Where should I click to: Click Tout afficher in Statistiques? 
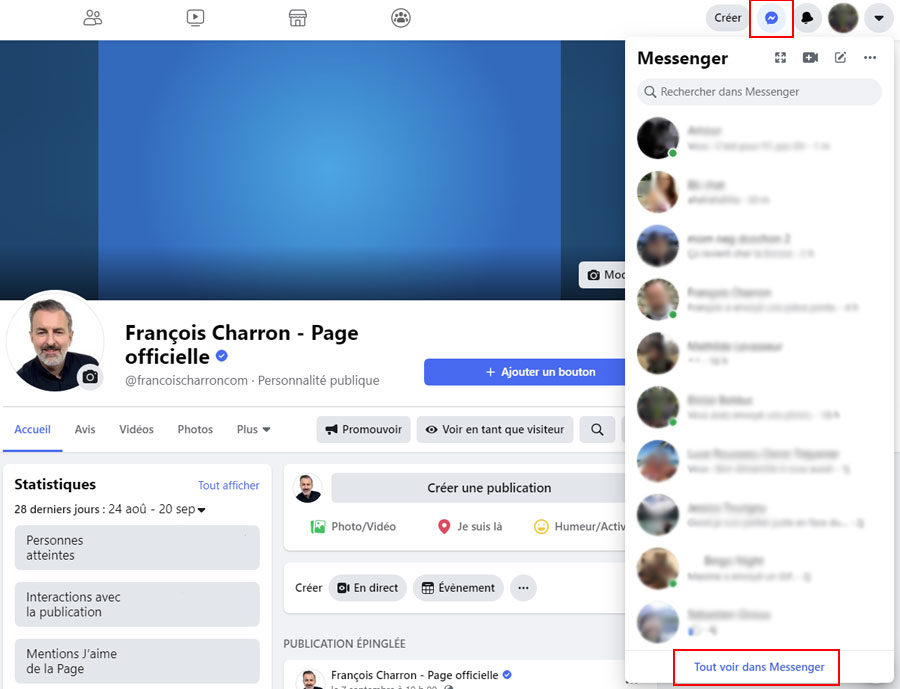click(x=228, y=485)
